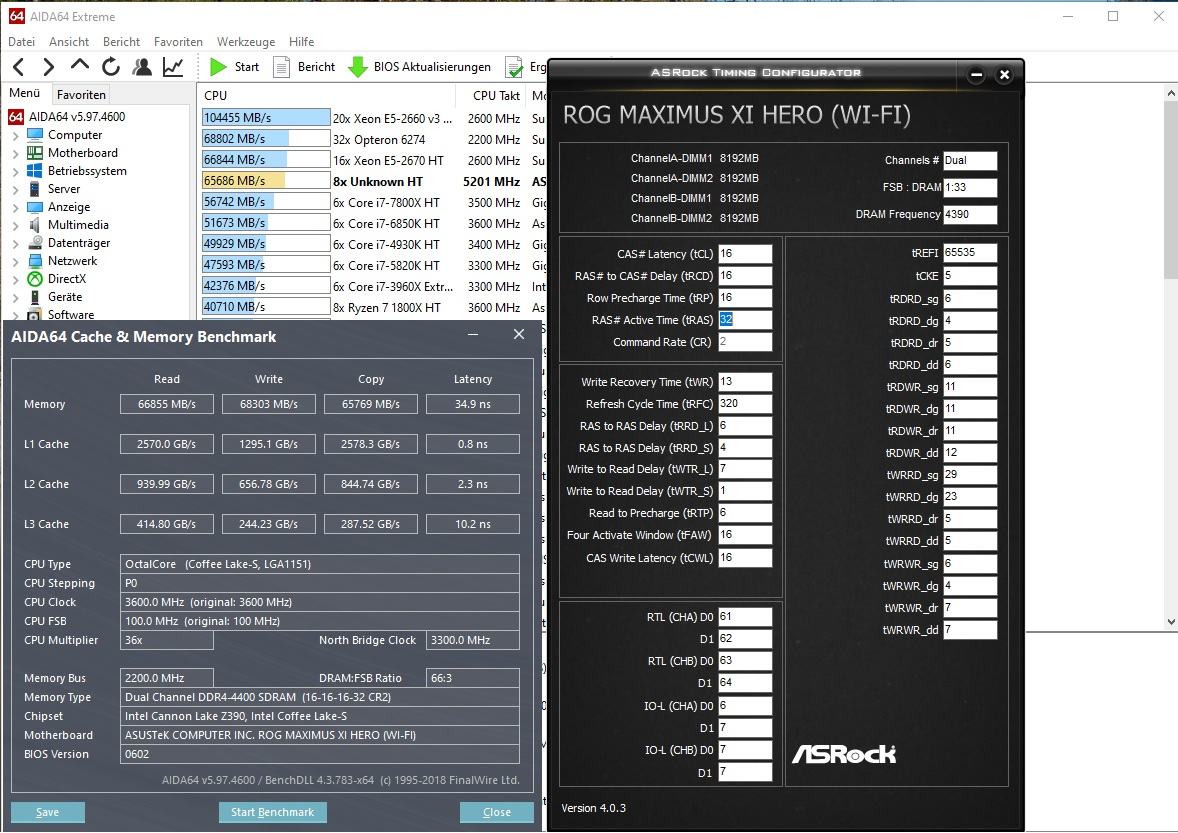The width and height of the screenshot is (1178, 833).
Task: Click the tREFI value field
Action: click(970, 252)
